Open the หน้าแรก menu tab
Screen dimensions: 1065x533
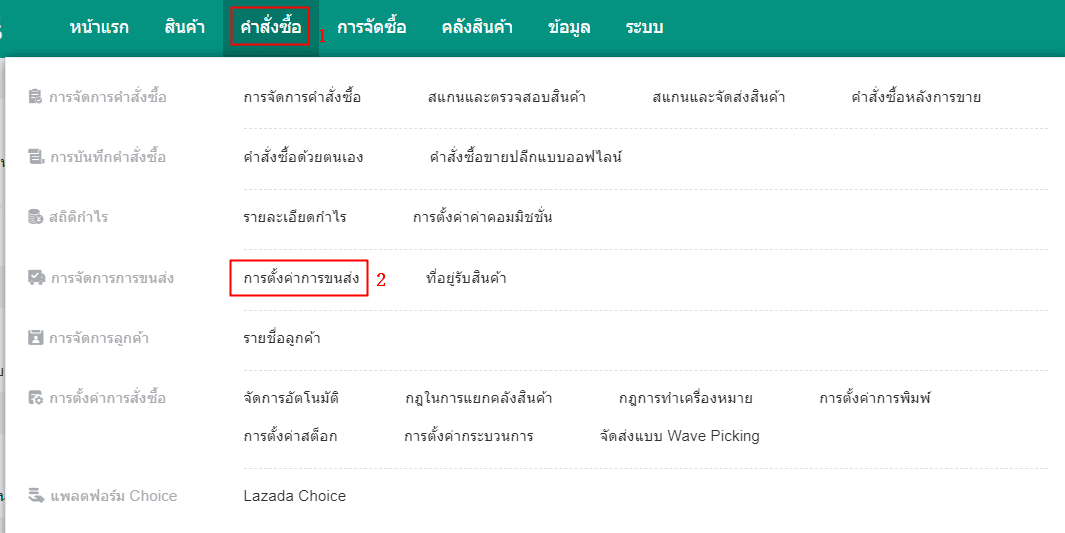[x=99, y=28]
